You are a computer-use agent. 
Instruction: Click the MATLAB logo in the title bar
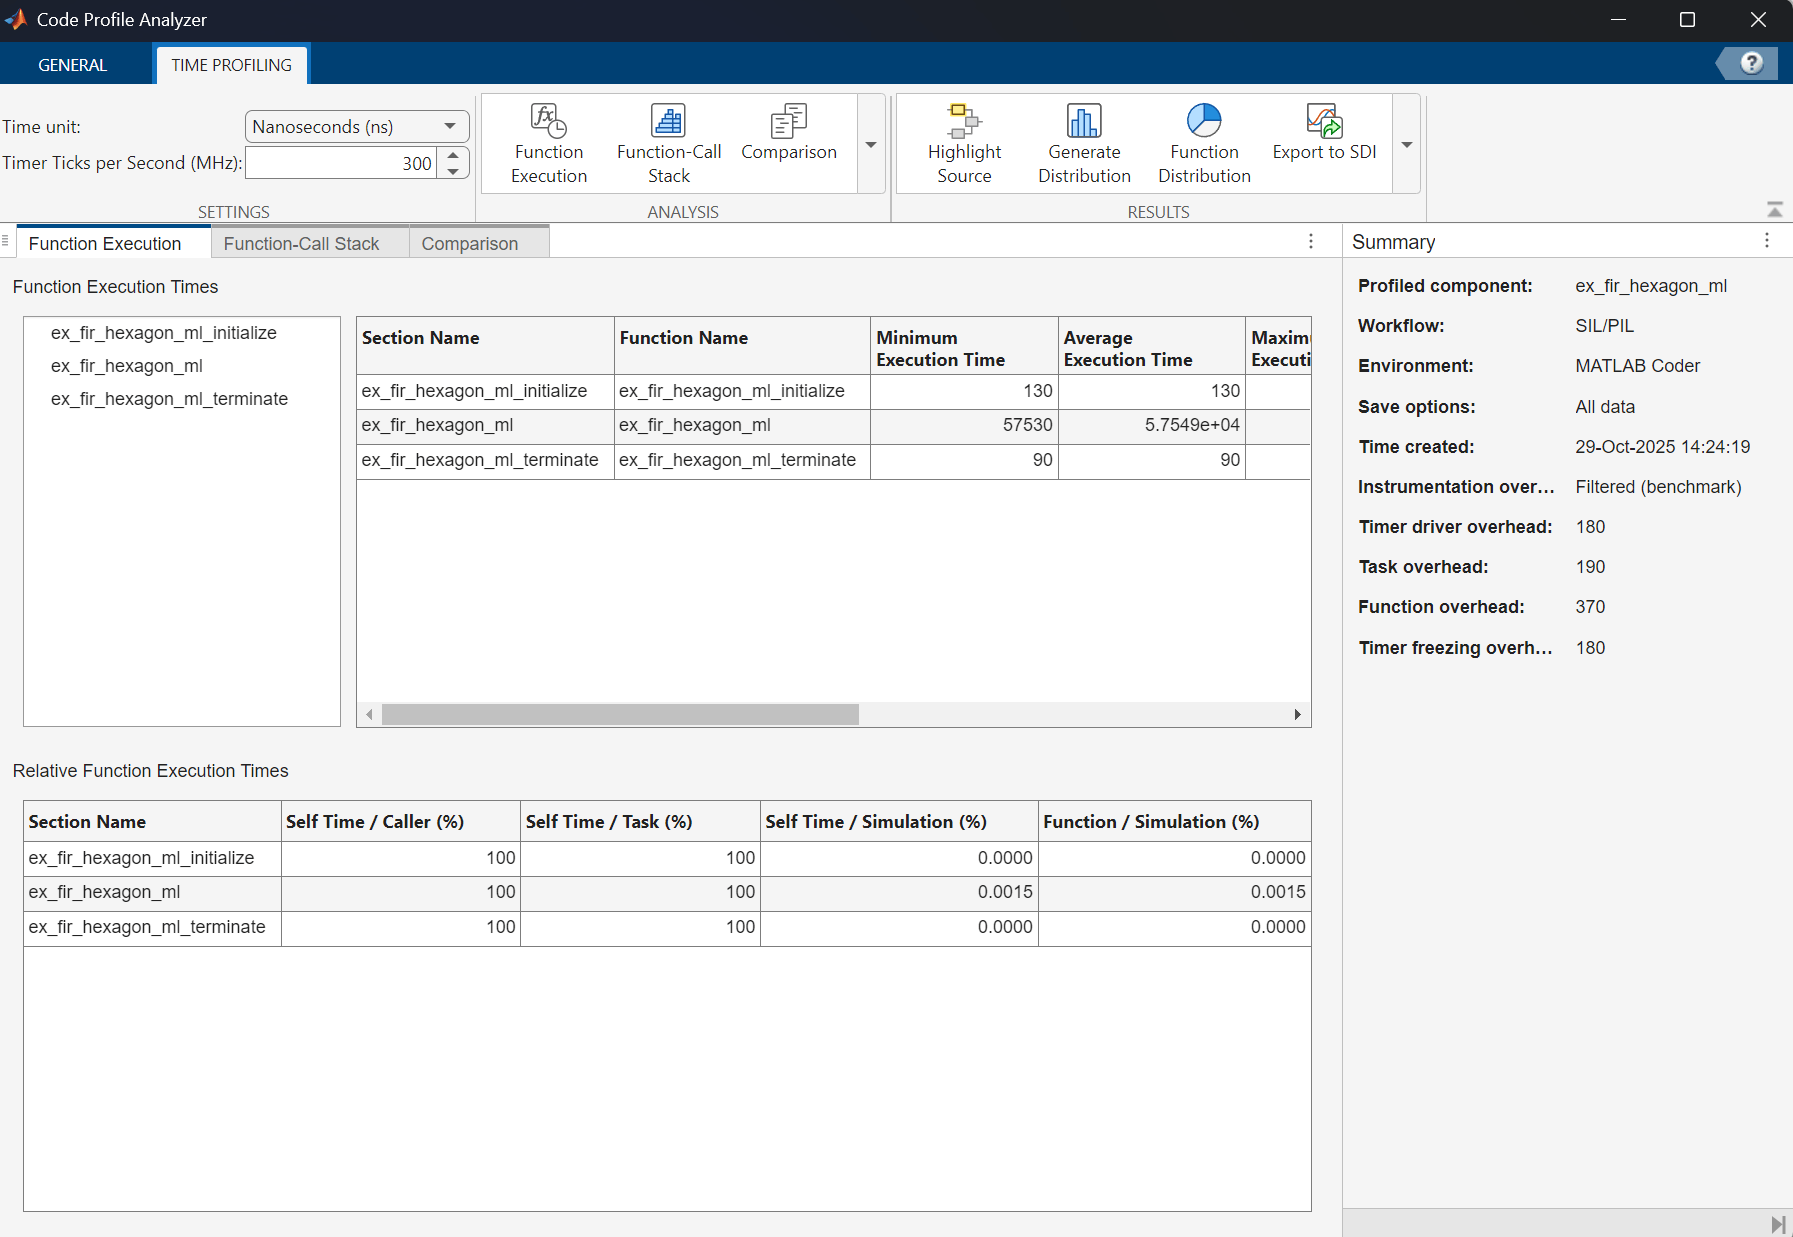point(15,19)
